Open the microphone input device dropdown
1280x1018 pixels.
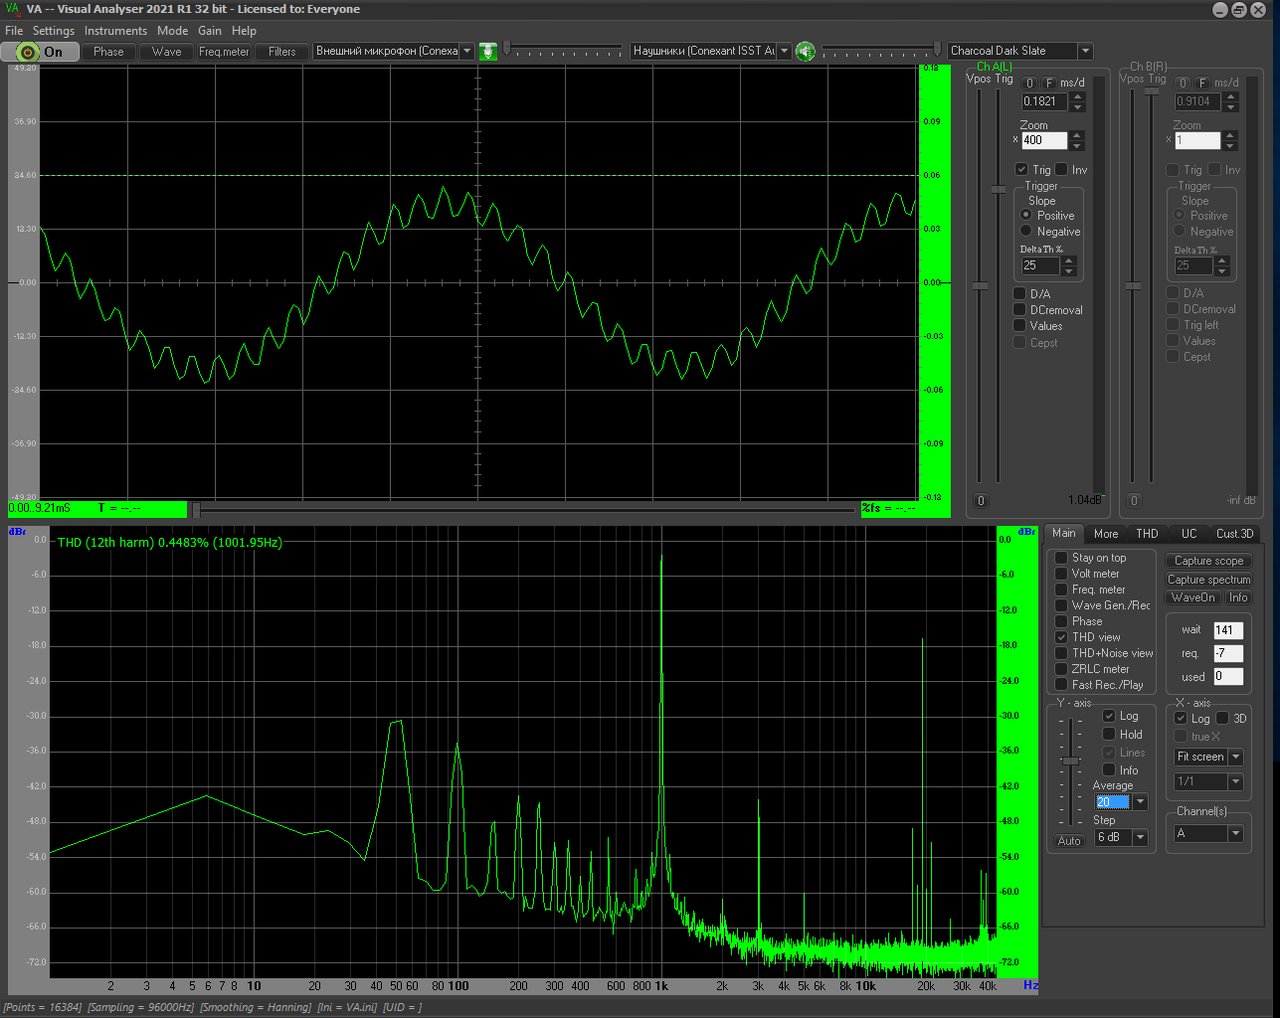click(x=467, y=51)
